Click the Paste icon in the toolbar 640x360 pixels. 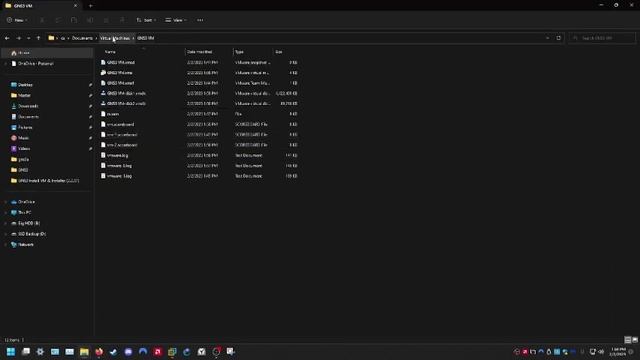click(74, 20)
